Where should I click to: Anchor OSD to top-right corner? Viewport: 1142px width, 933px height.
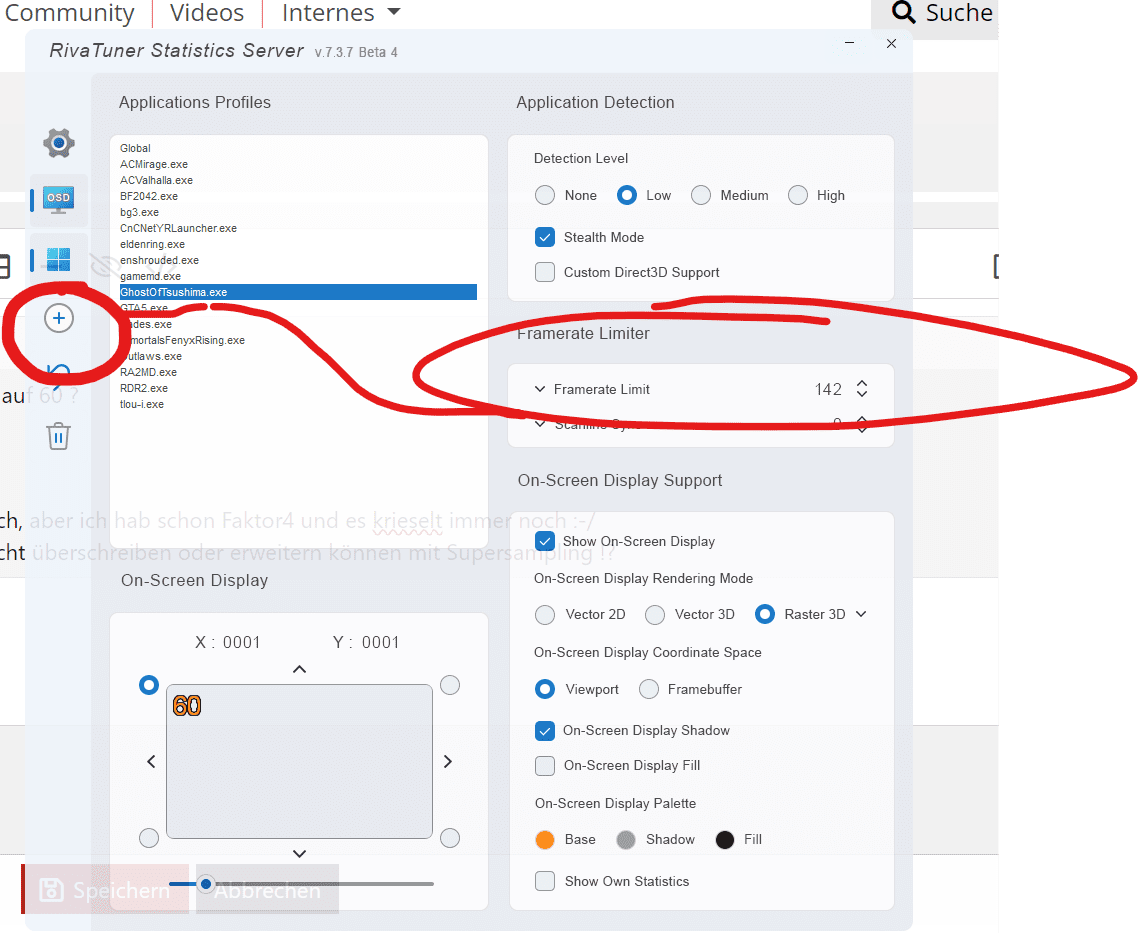tap(450, 685)
